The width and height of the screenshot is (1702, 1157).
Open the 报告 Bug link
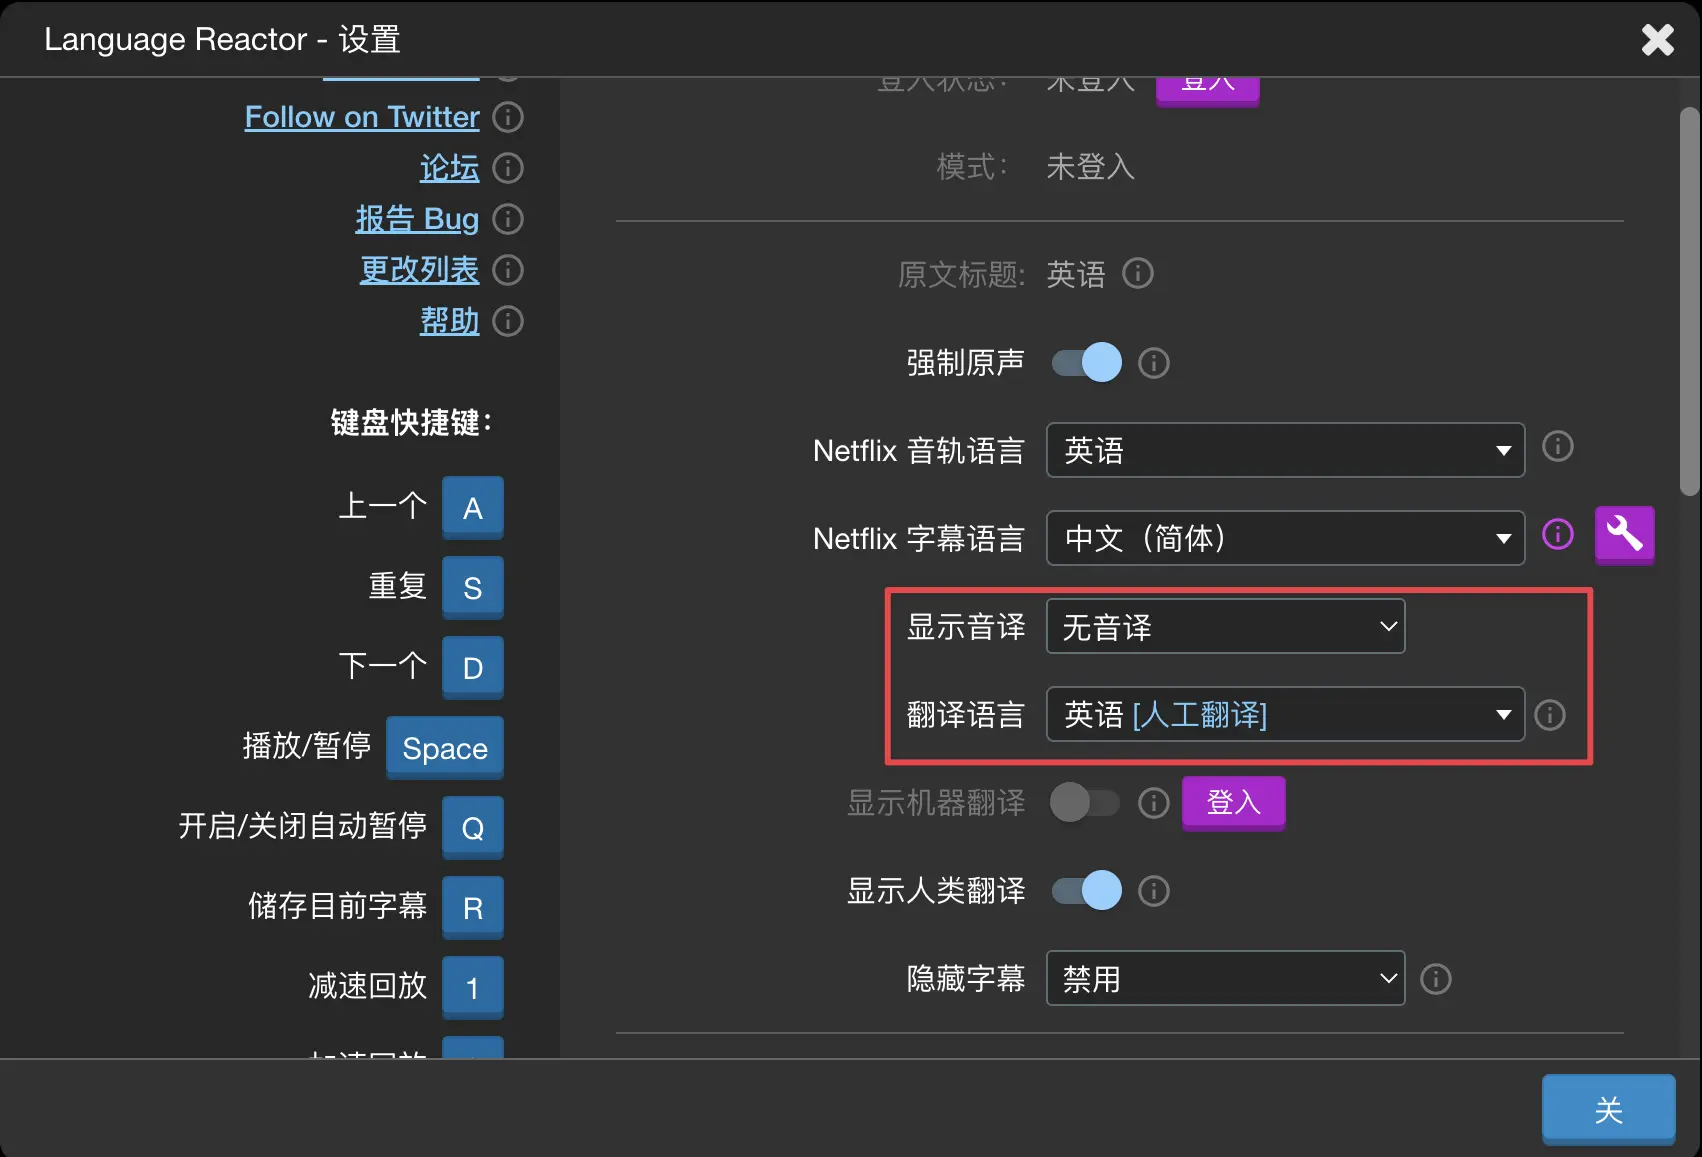(417, 219)
